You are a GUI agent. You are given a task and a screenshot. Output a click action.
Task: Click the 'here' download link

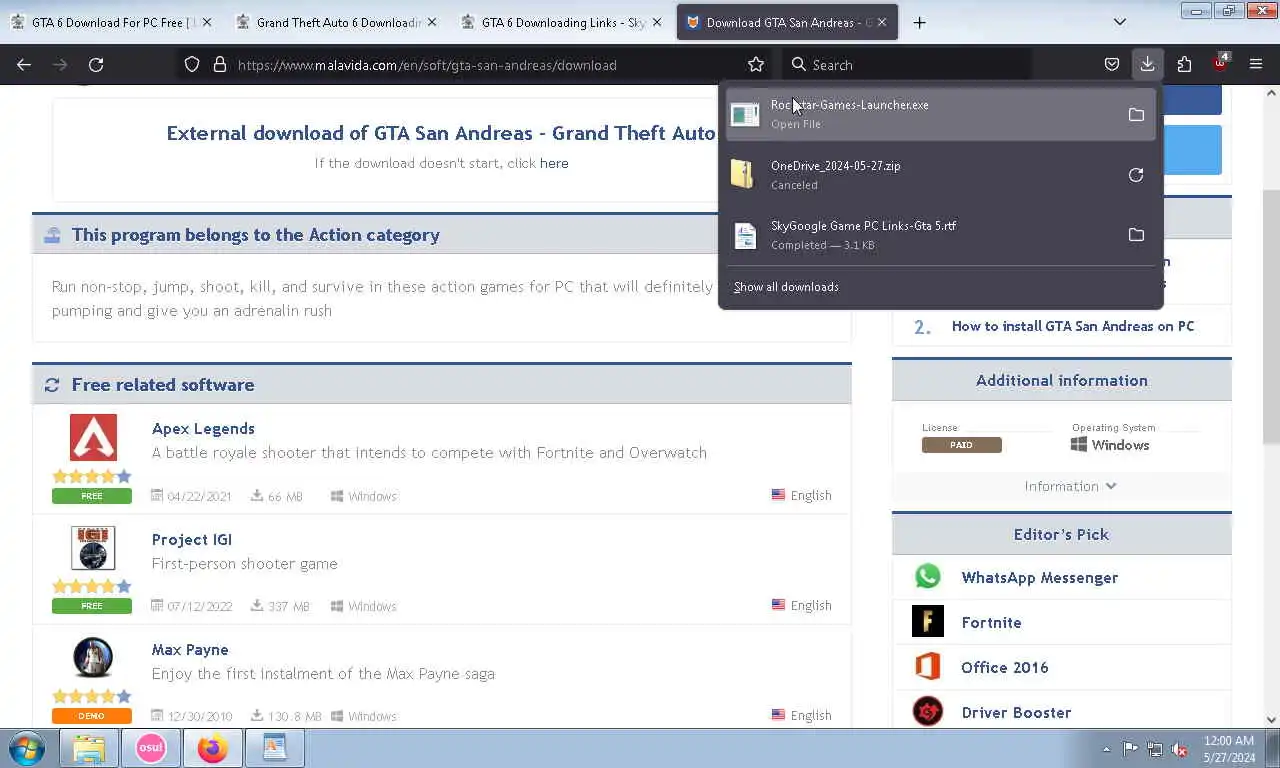pyautogui.click(x=554, y=163)
